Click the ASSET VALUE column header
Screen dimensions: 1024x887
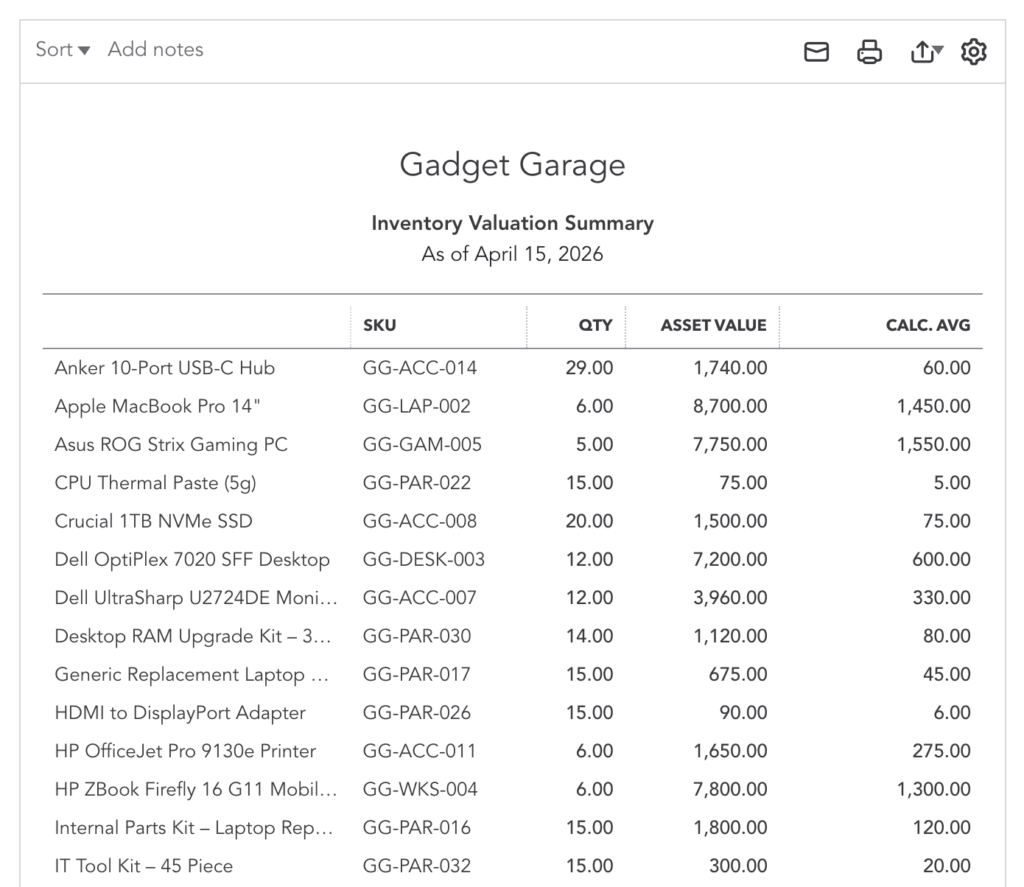pyautogui.click(x=714, y=325)
